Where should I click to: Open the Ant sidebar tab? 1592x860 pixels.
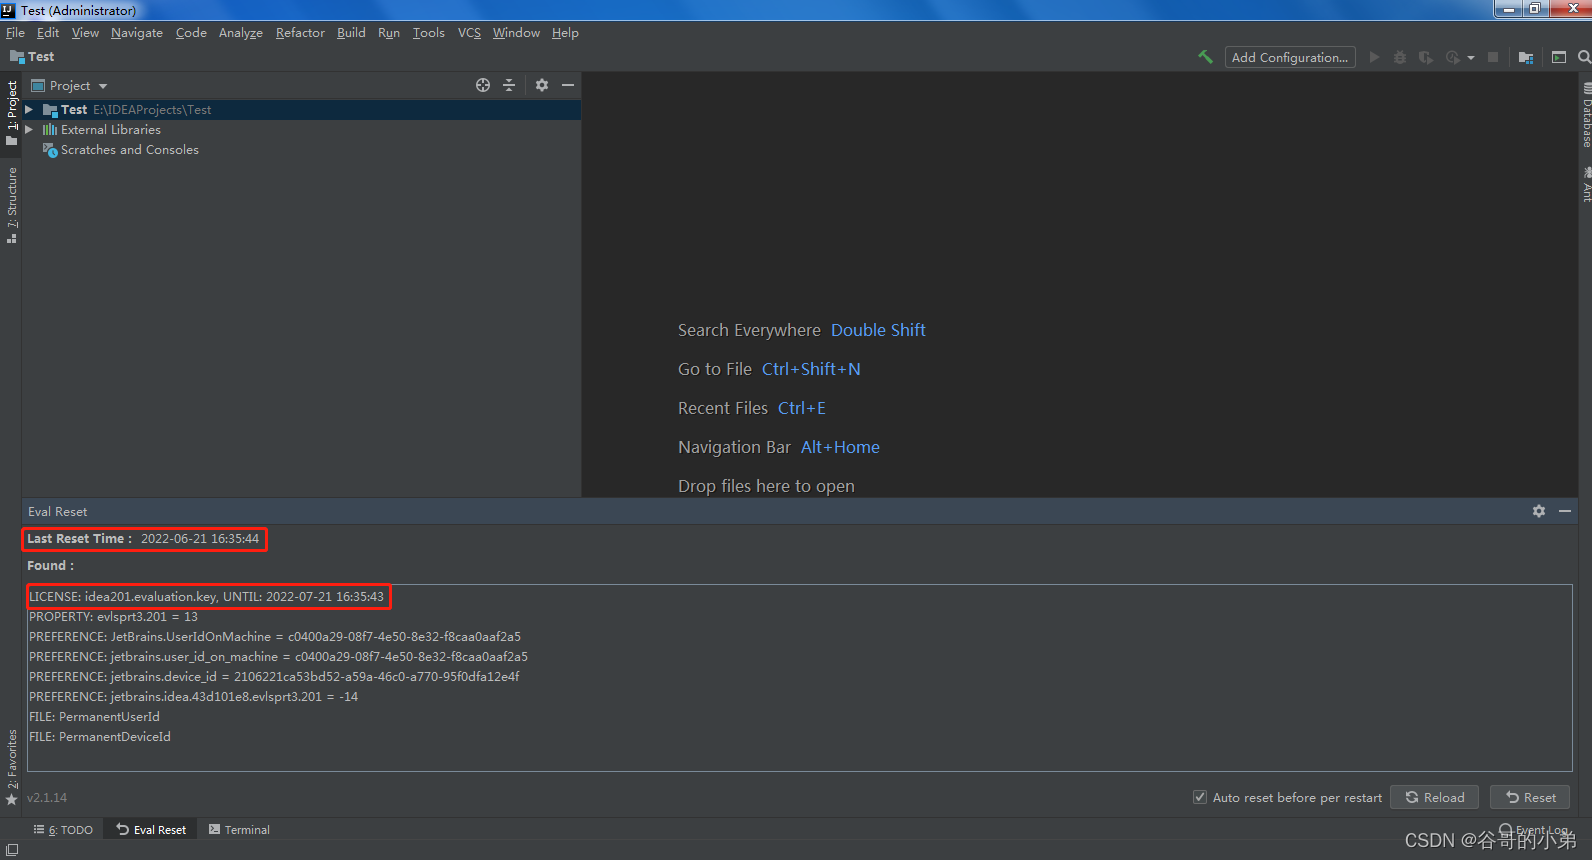tap(1586, 185)
